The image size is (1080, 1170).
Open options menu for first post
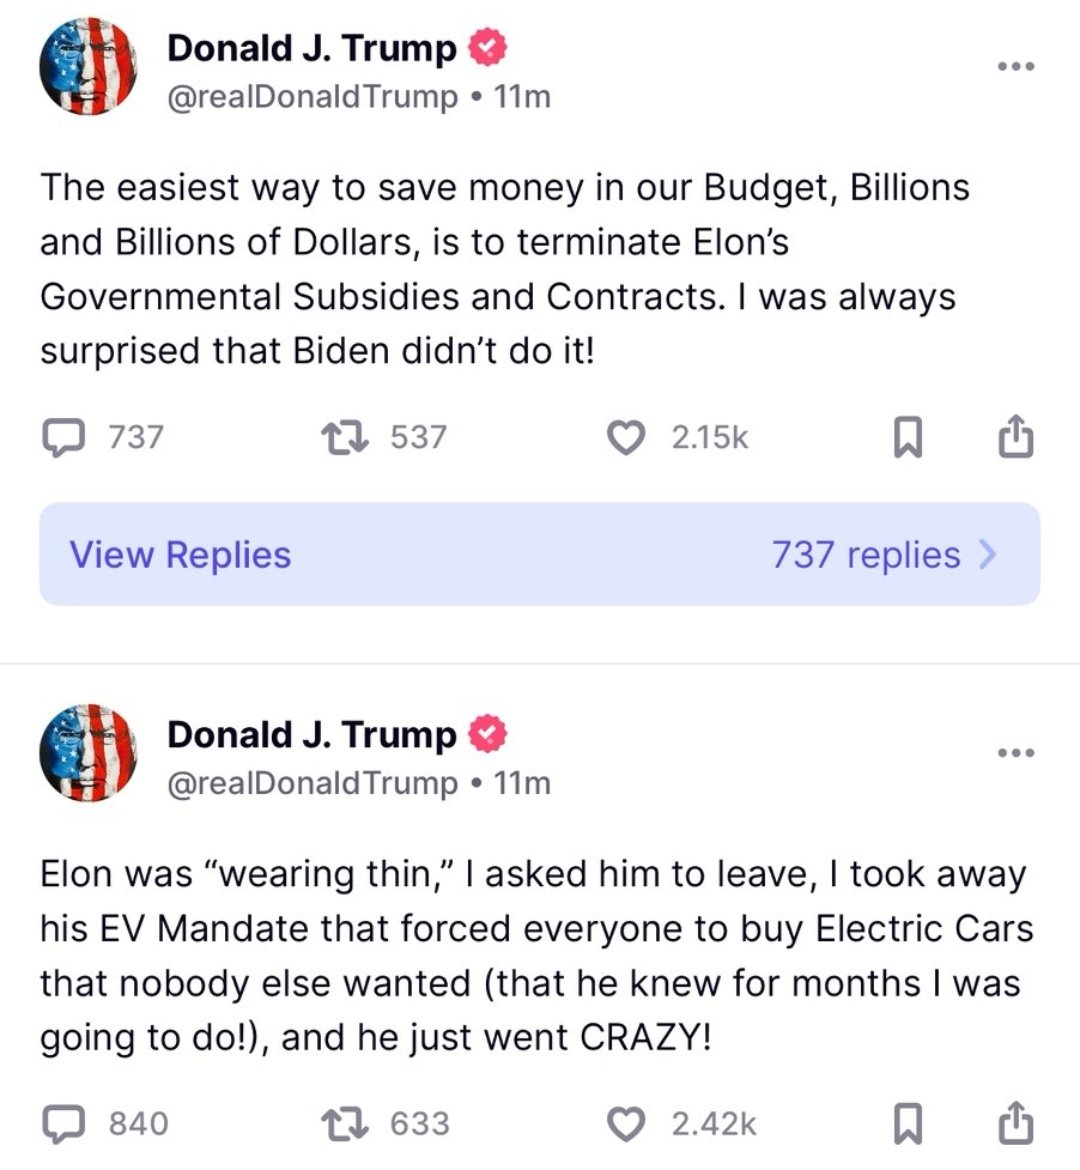(x=1016, y=66)
